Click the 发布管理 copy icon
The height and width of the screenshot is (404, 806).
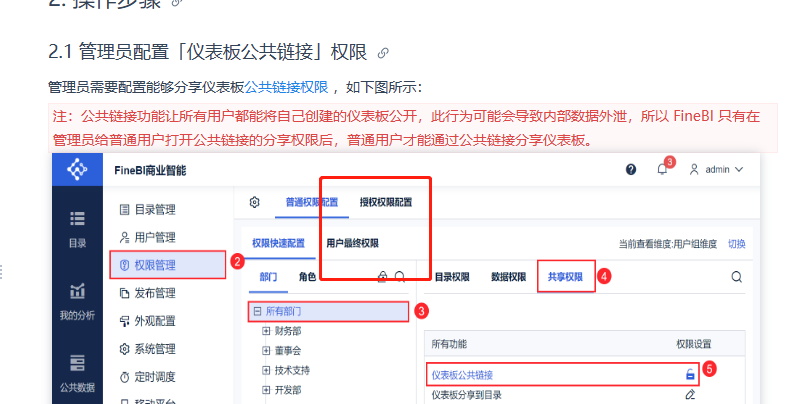point(124,293)
